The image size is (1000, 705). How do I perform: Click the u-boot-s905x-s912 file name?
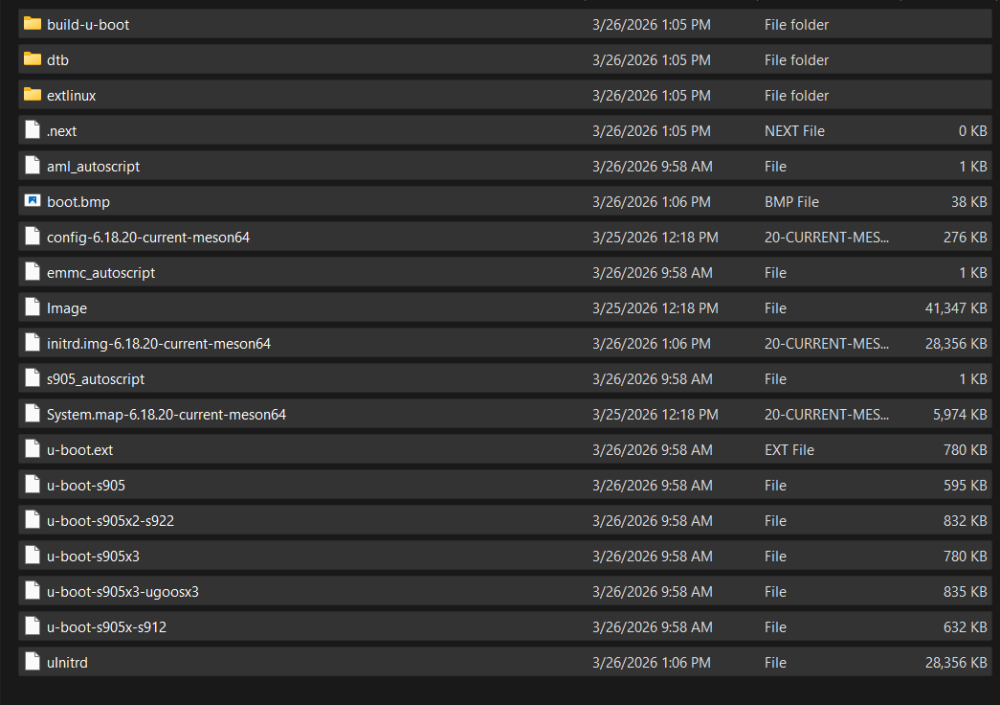107,627
